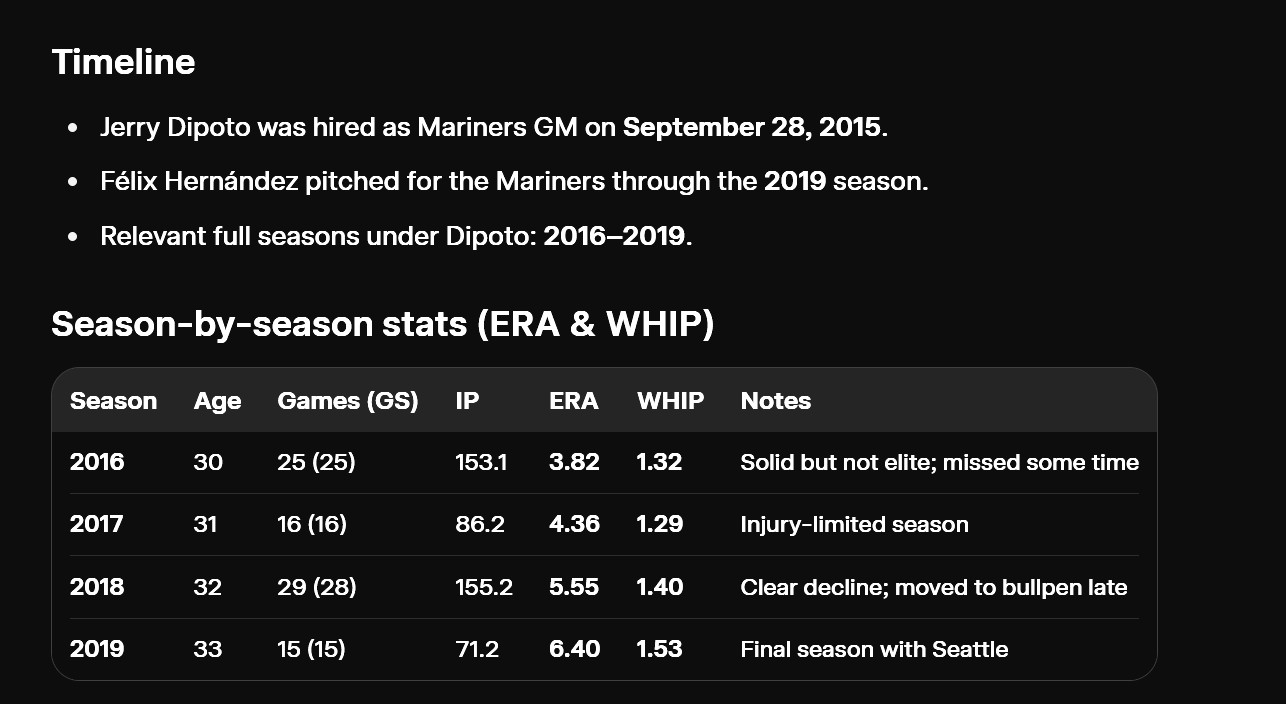Click the 1.53 WHIP value
The width and height of the screenshot is (1286, 704).
[x=659, y=649]
